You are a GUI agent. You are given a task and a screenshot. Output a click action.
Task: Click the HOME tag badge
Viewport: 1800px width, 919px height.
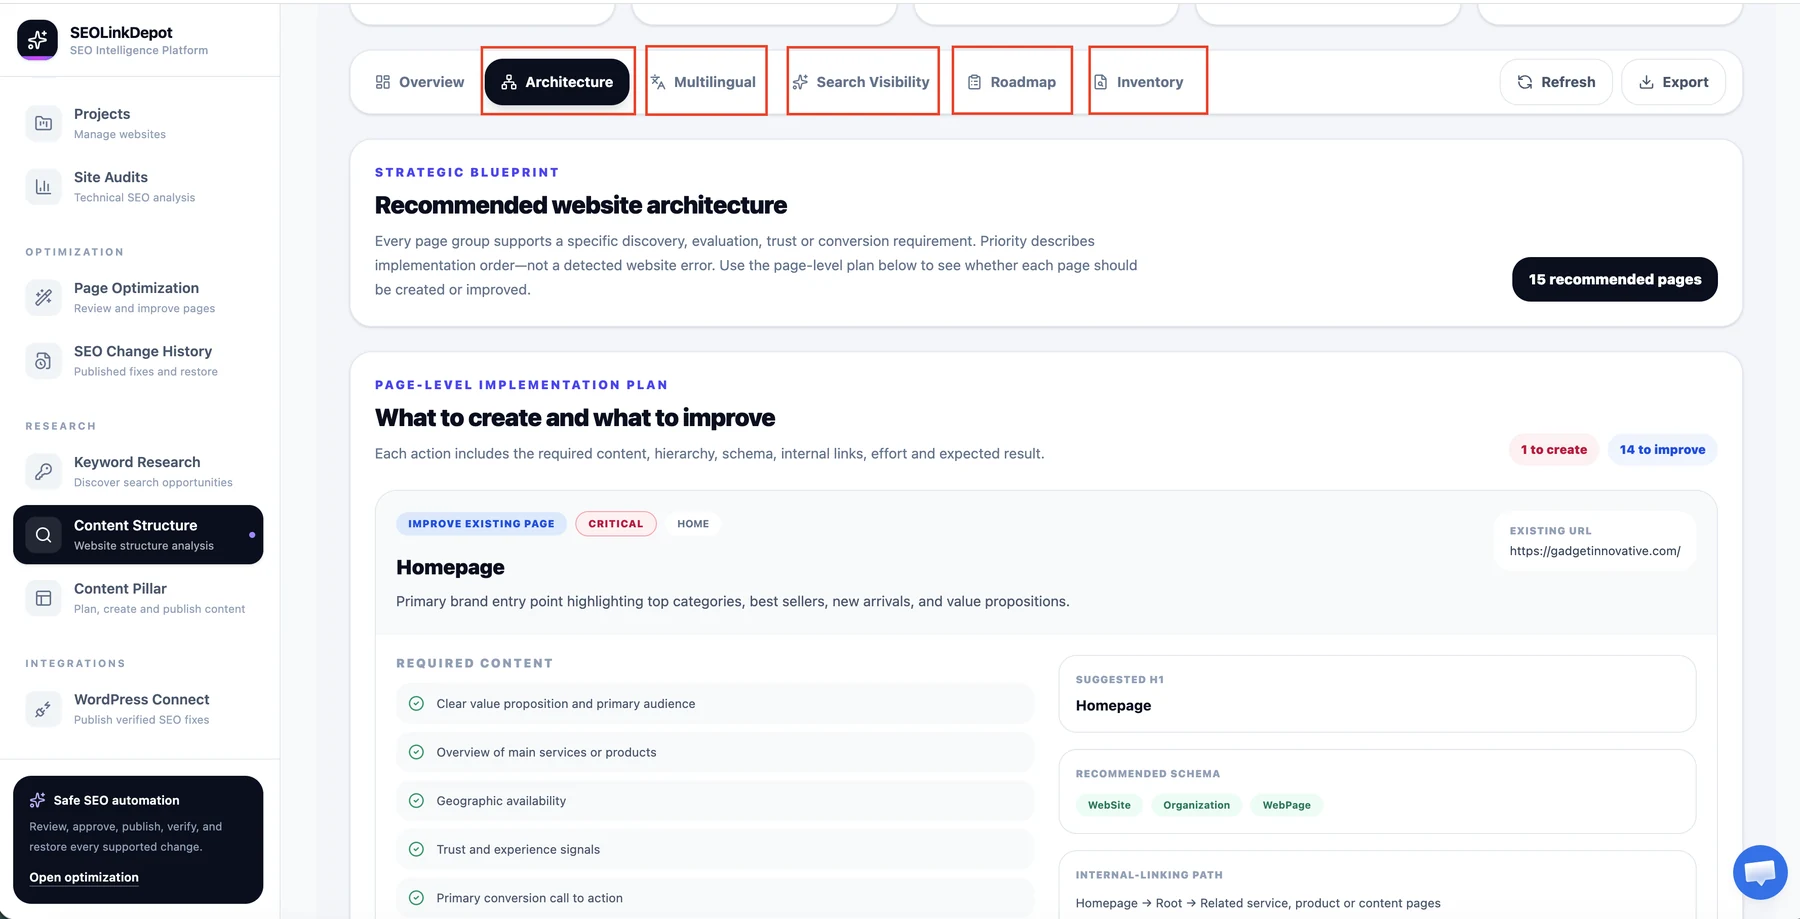tap(693, 524)
